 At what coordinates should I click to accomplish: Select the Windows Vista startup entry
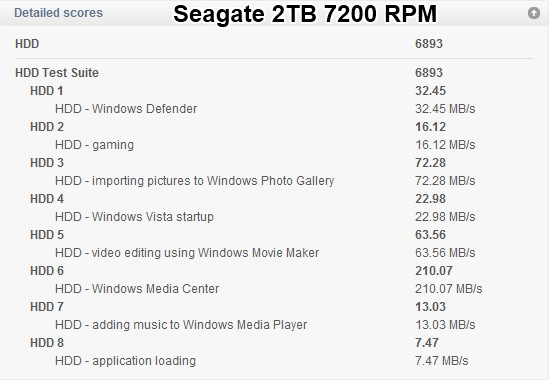tap(153, 217)
